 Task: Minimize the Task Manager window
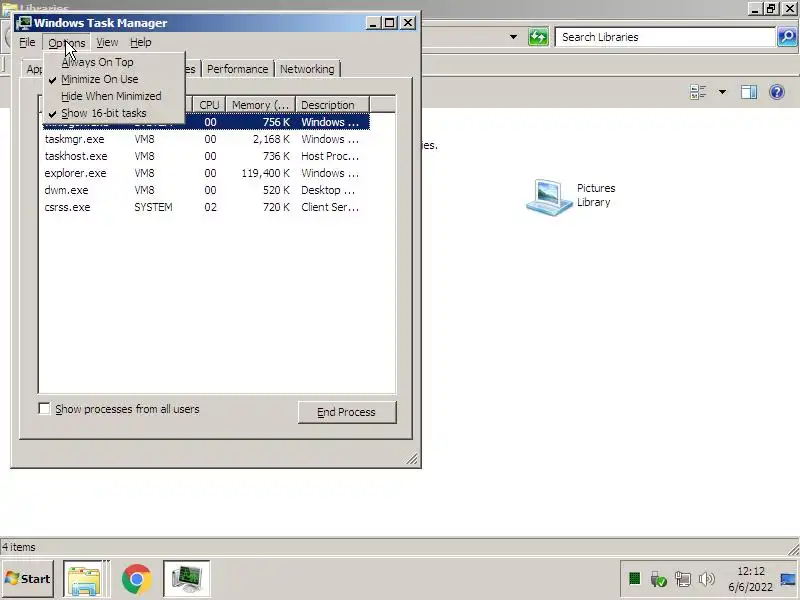point(373,23)
